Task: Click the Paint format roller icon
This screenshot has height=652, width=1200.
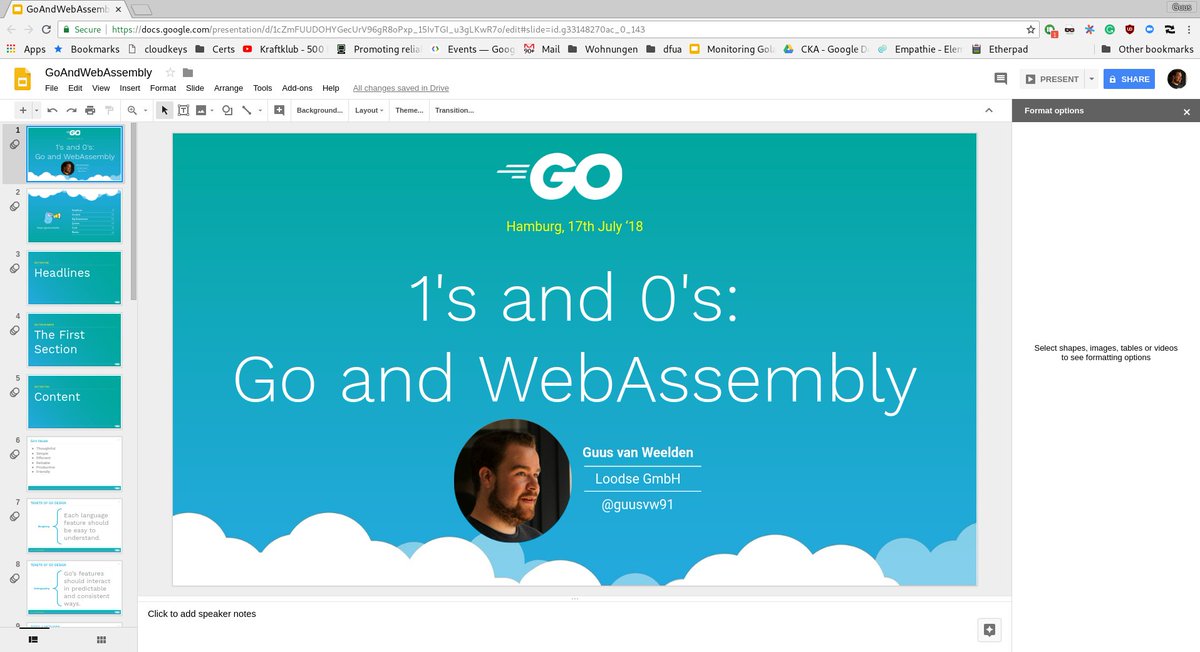Action: coord(109,110)
